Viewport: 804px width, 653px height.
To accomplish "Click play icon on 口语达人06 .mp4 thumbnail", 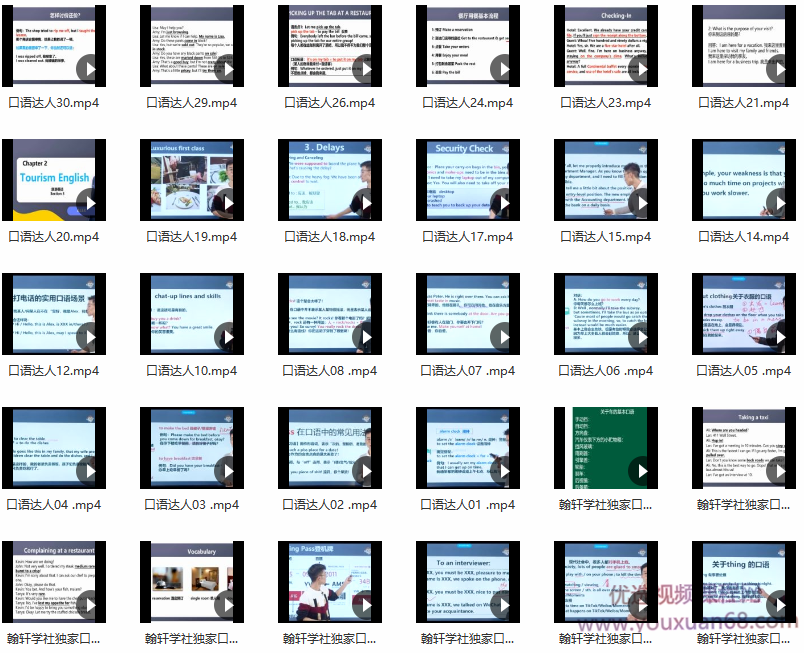I will click(641, 338).
